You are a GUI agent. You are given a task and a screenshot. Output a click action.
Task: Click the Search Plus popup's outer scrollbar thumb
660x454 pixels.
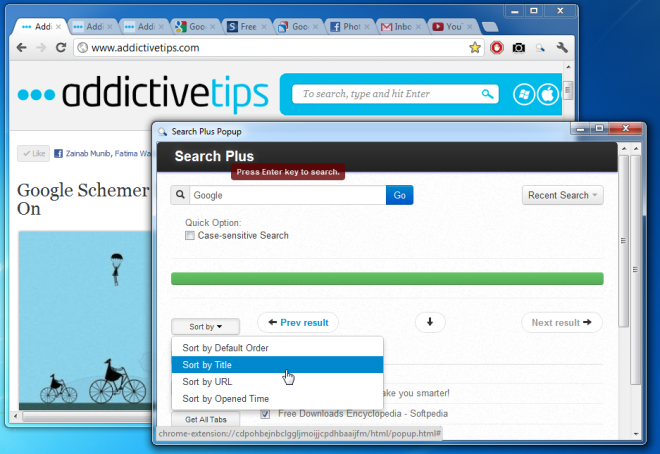click(x=636, y=269)
